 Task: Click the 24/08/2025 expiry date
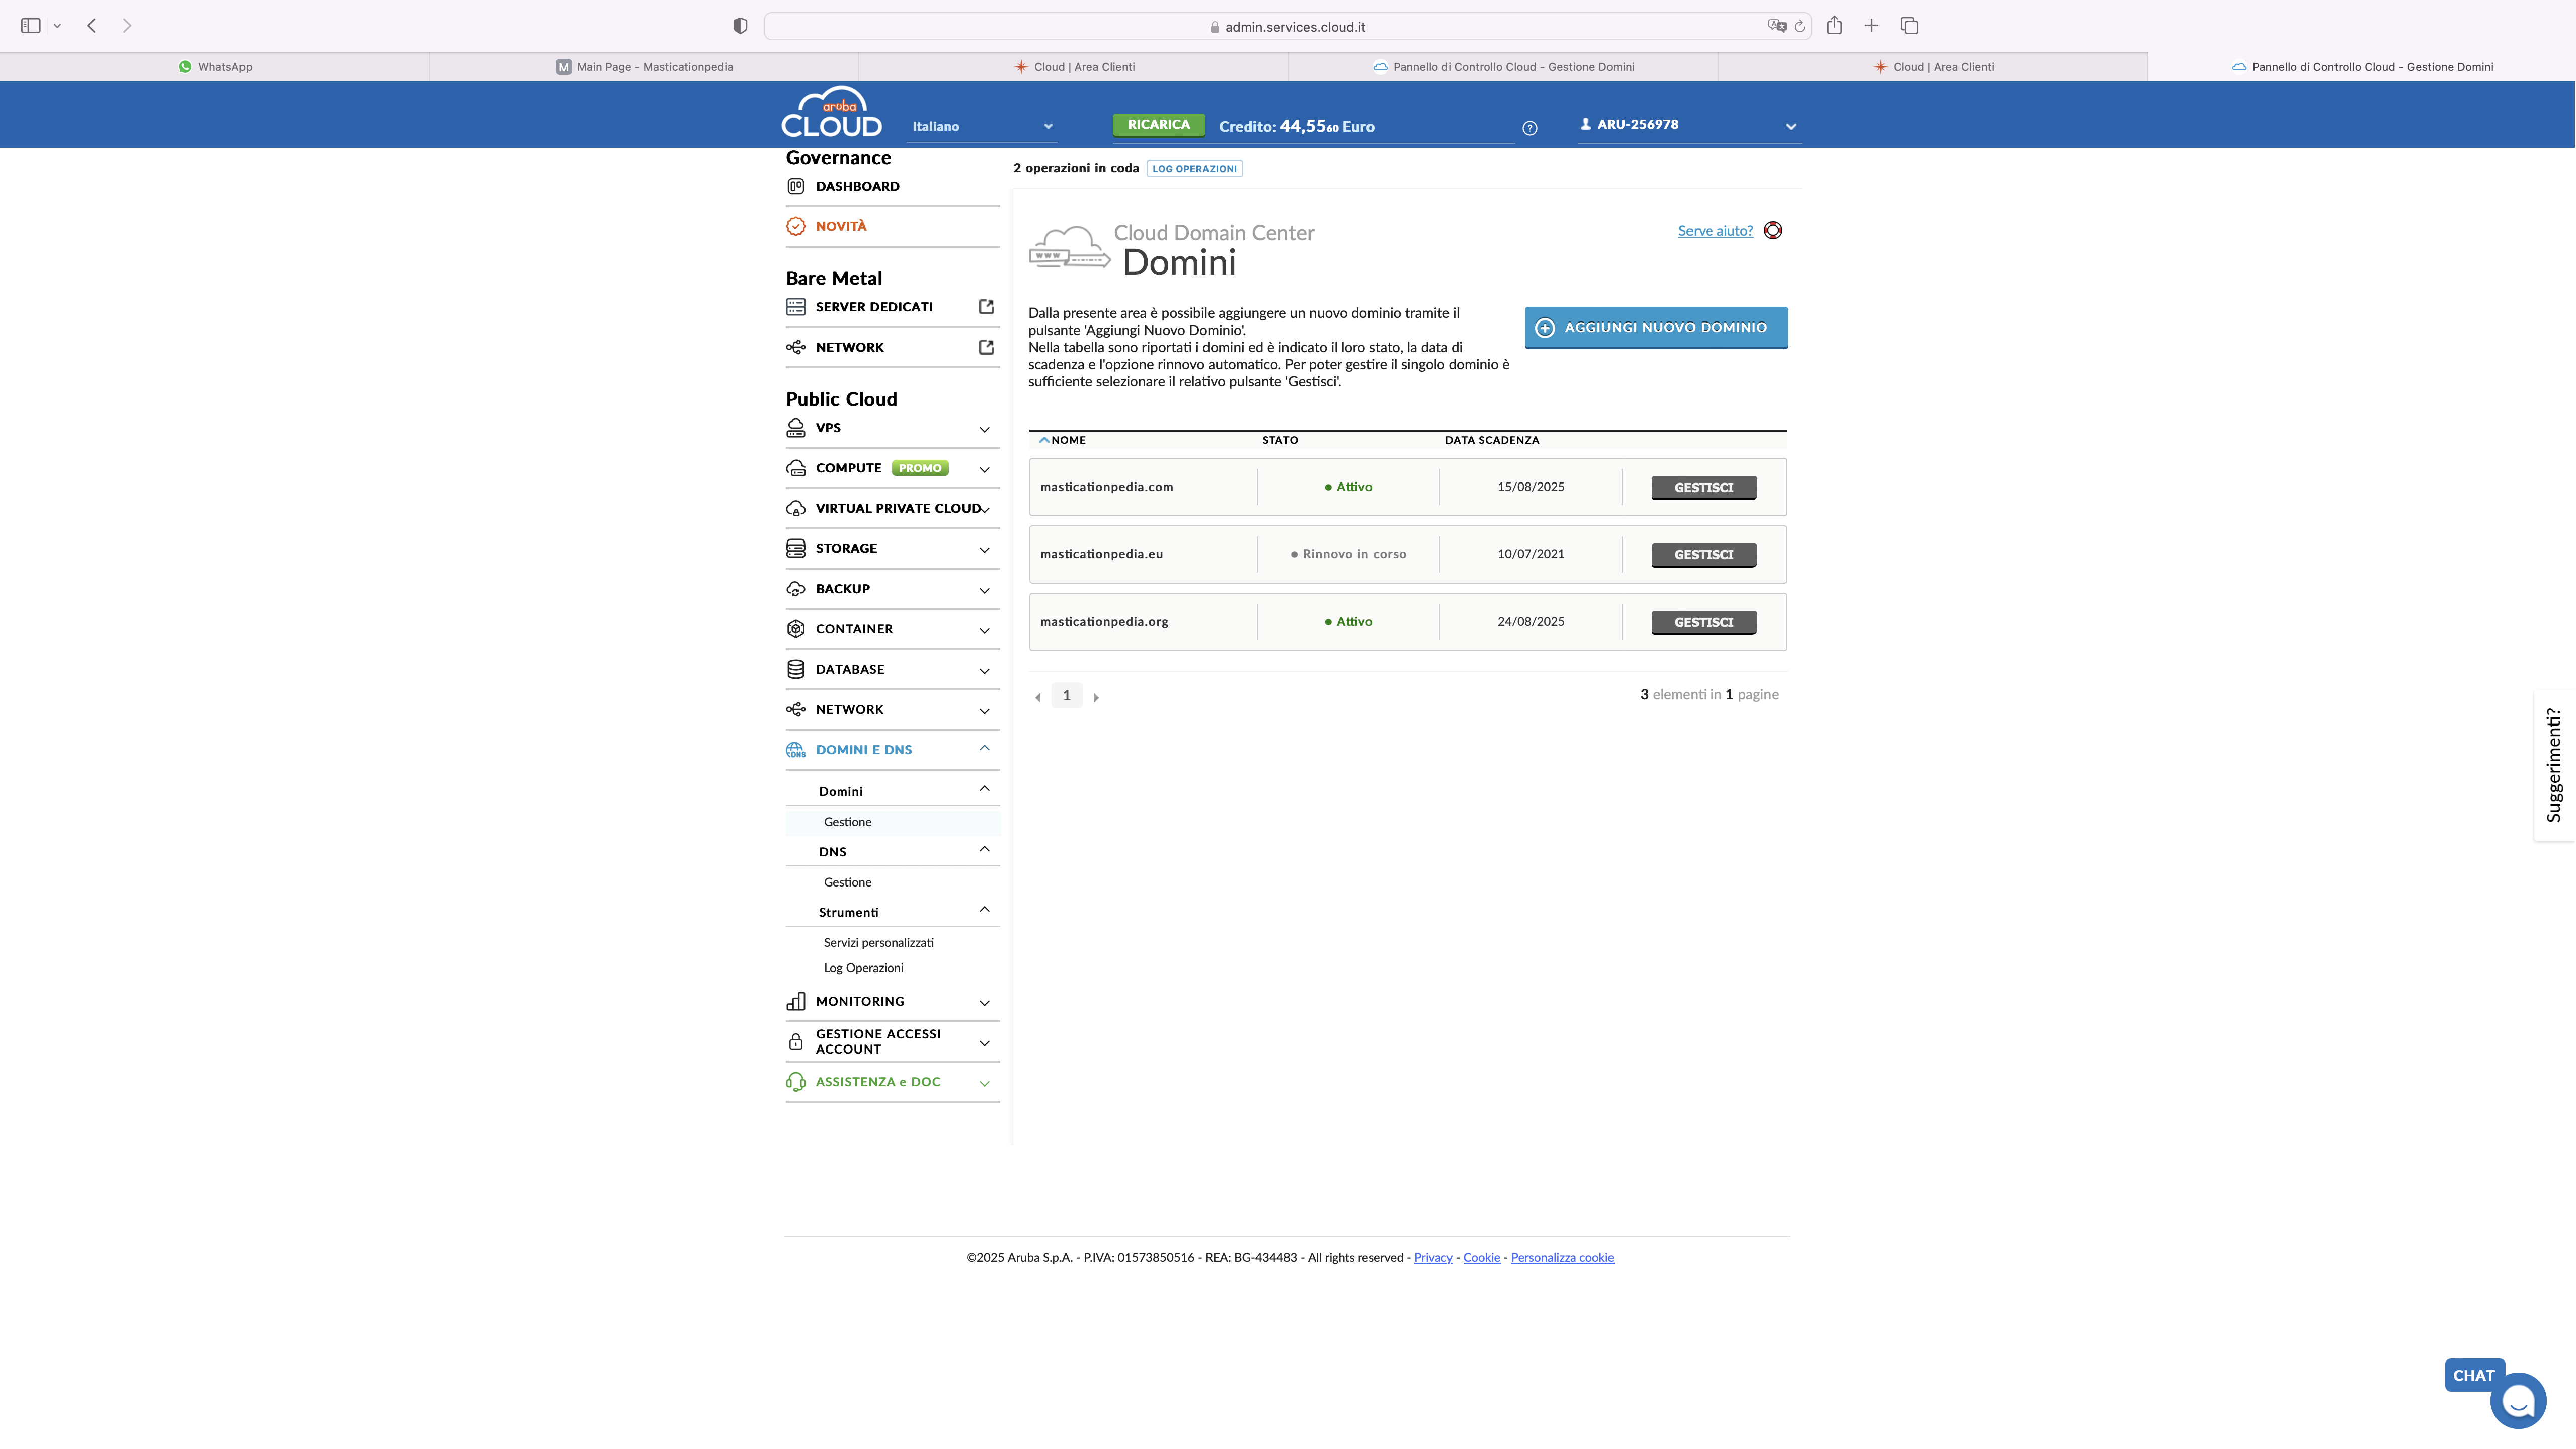tap(1530, 621)
